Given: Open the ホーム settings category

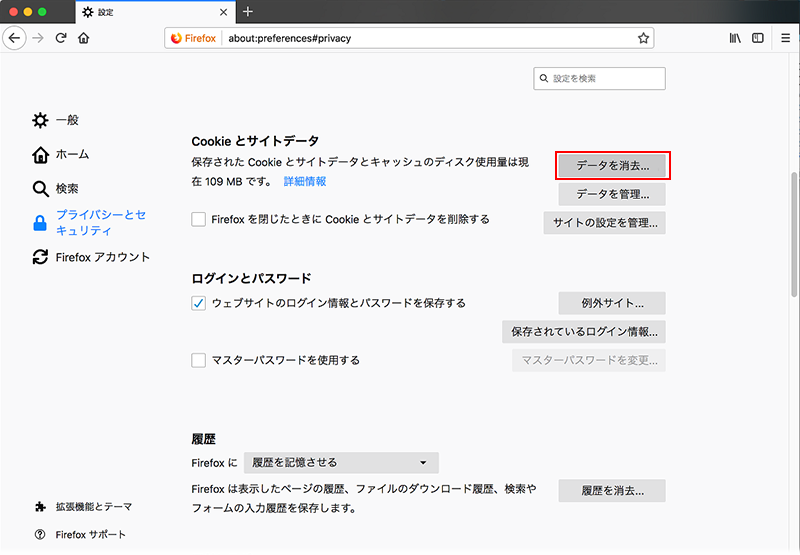Looking at the screenshot, I should pos(60,155).
